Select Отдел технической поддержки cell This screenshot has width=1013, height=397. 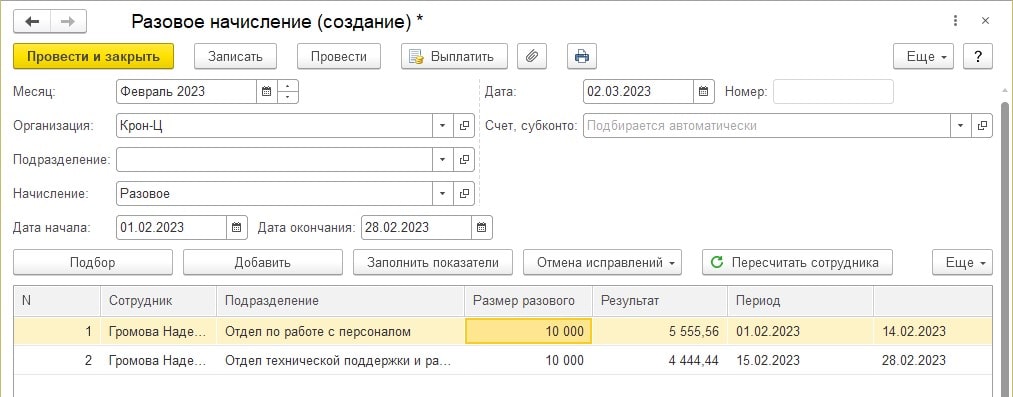tap(340, 360)
